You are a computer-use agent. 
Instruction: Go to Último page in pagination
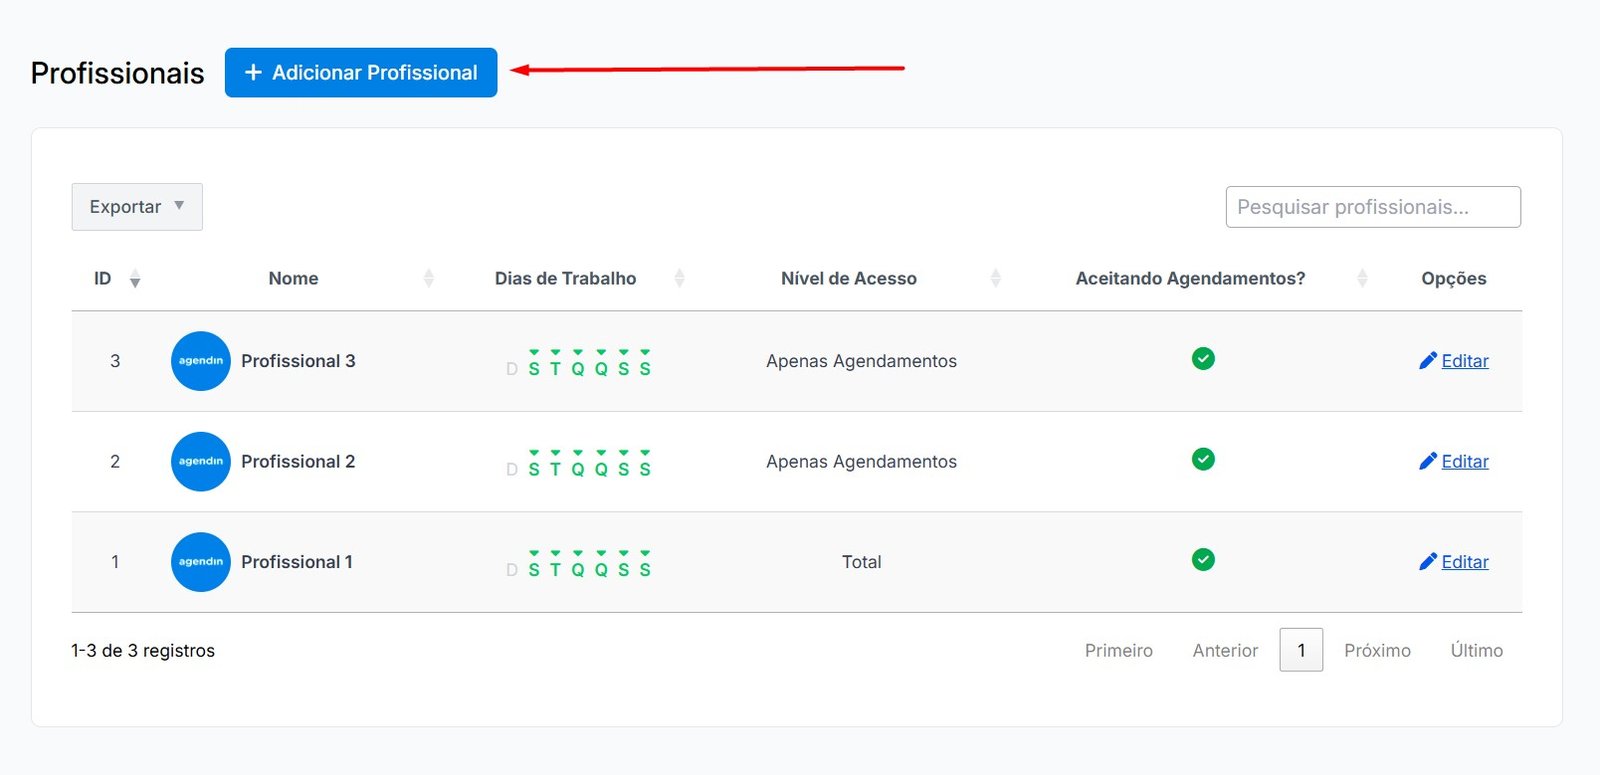click(x=1476, y=650)
